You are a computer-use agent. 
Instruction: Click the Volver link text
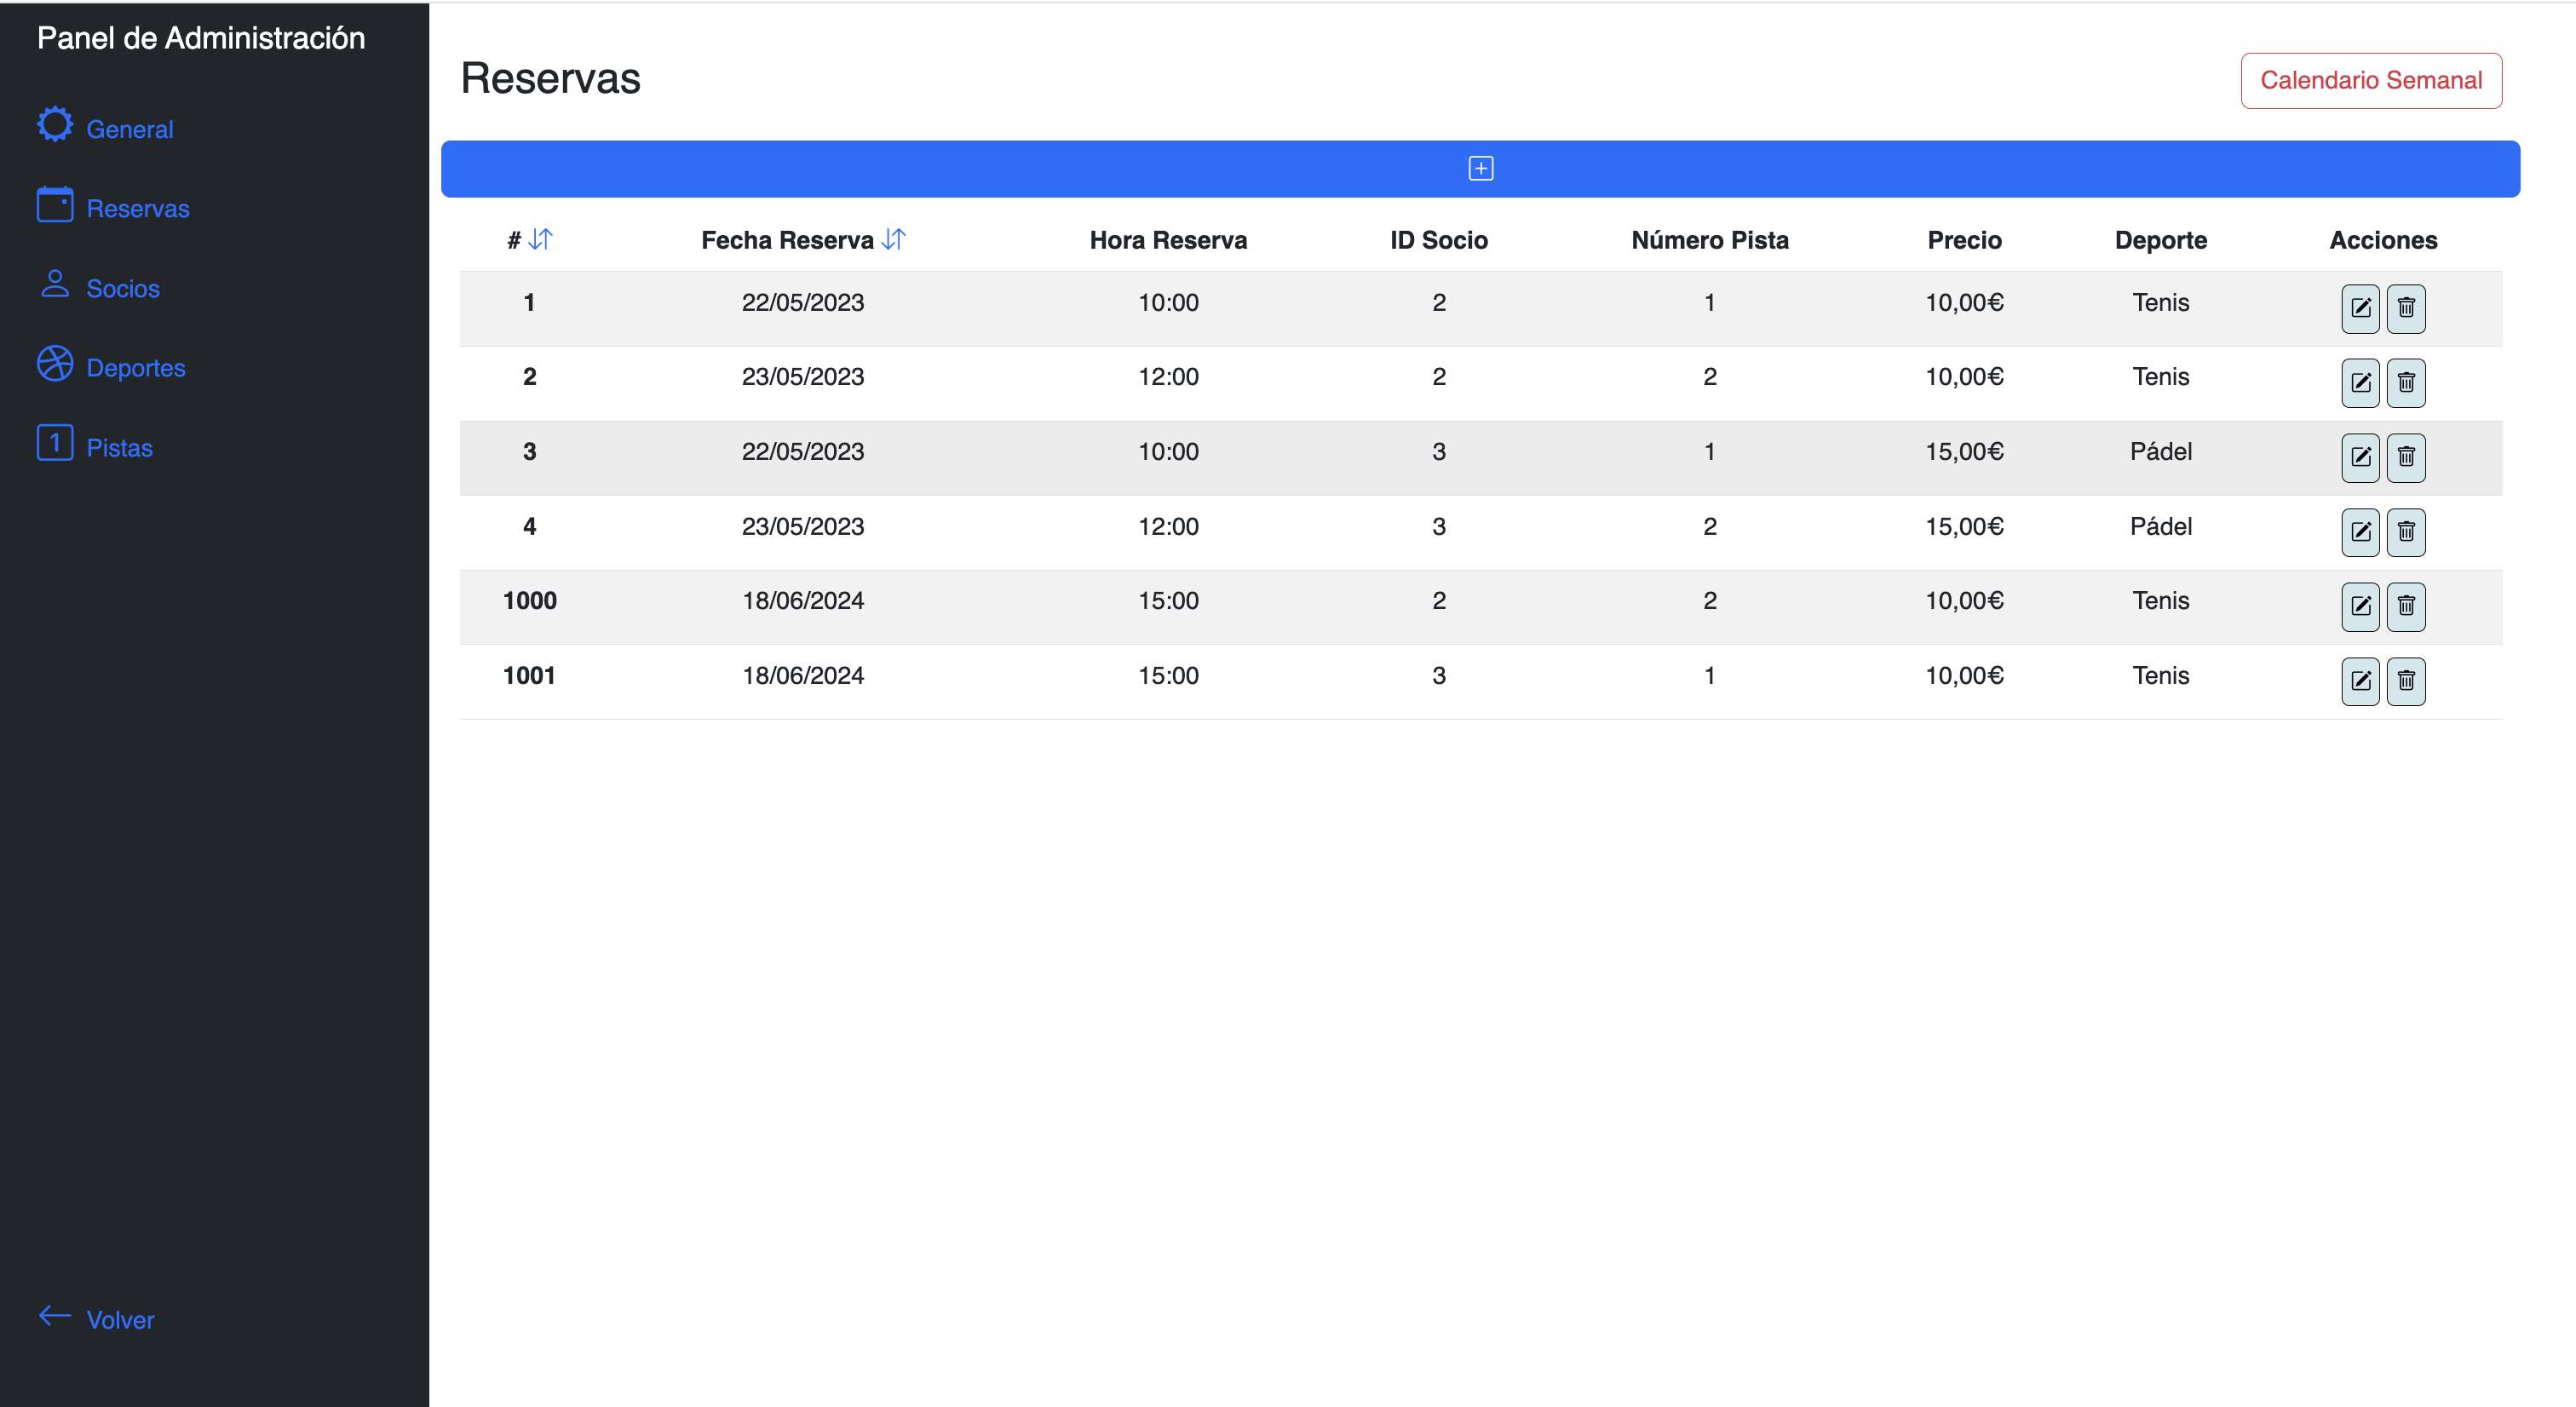click(x=120, y=1320)
